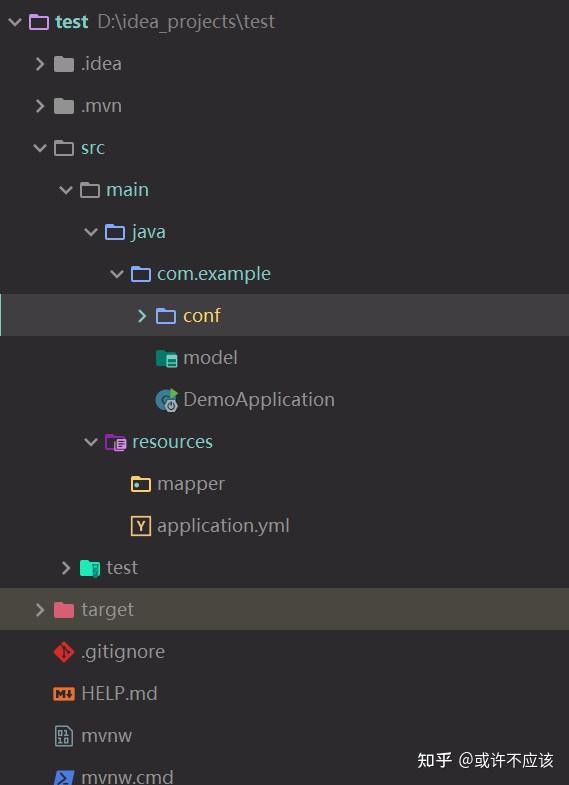Collapse the src directory
Screen dimensions: 569x785
pyautogui.click(x=40, y=148)
